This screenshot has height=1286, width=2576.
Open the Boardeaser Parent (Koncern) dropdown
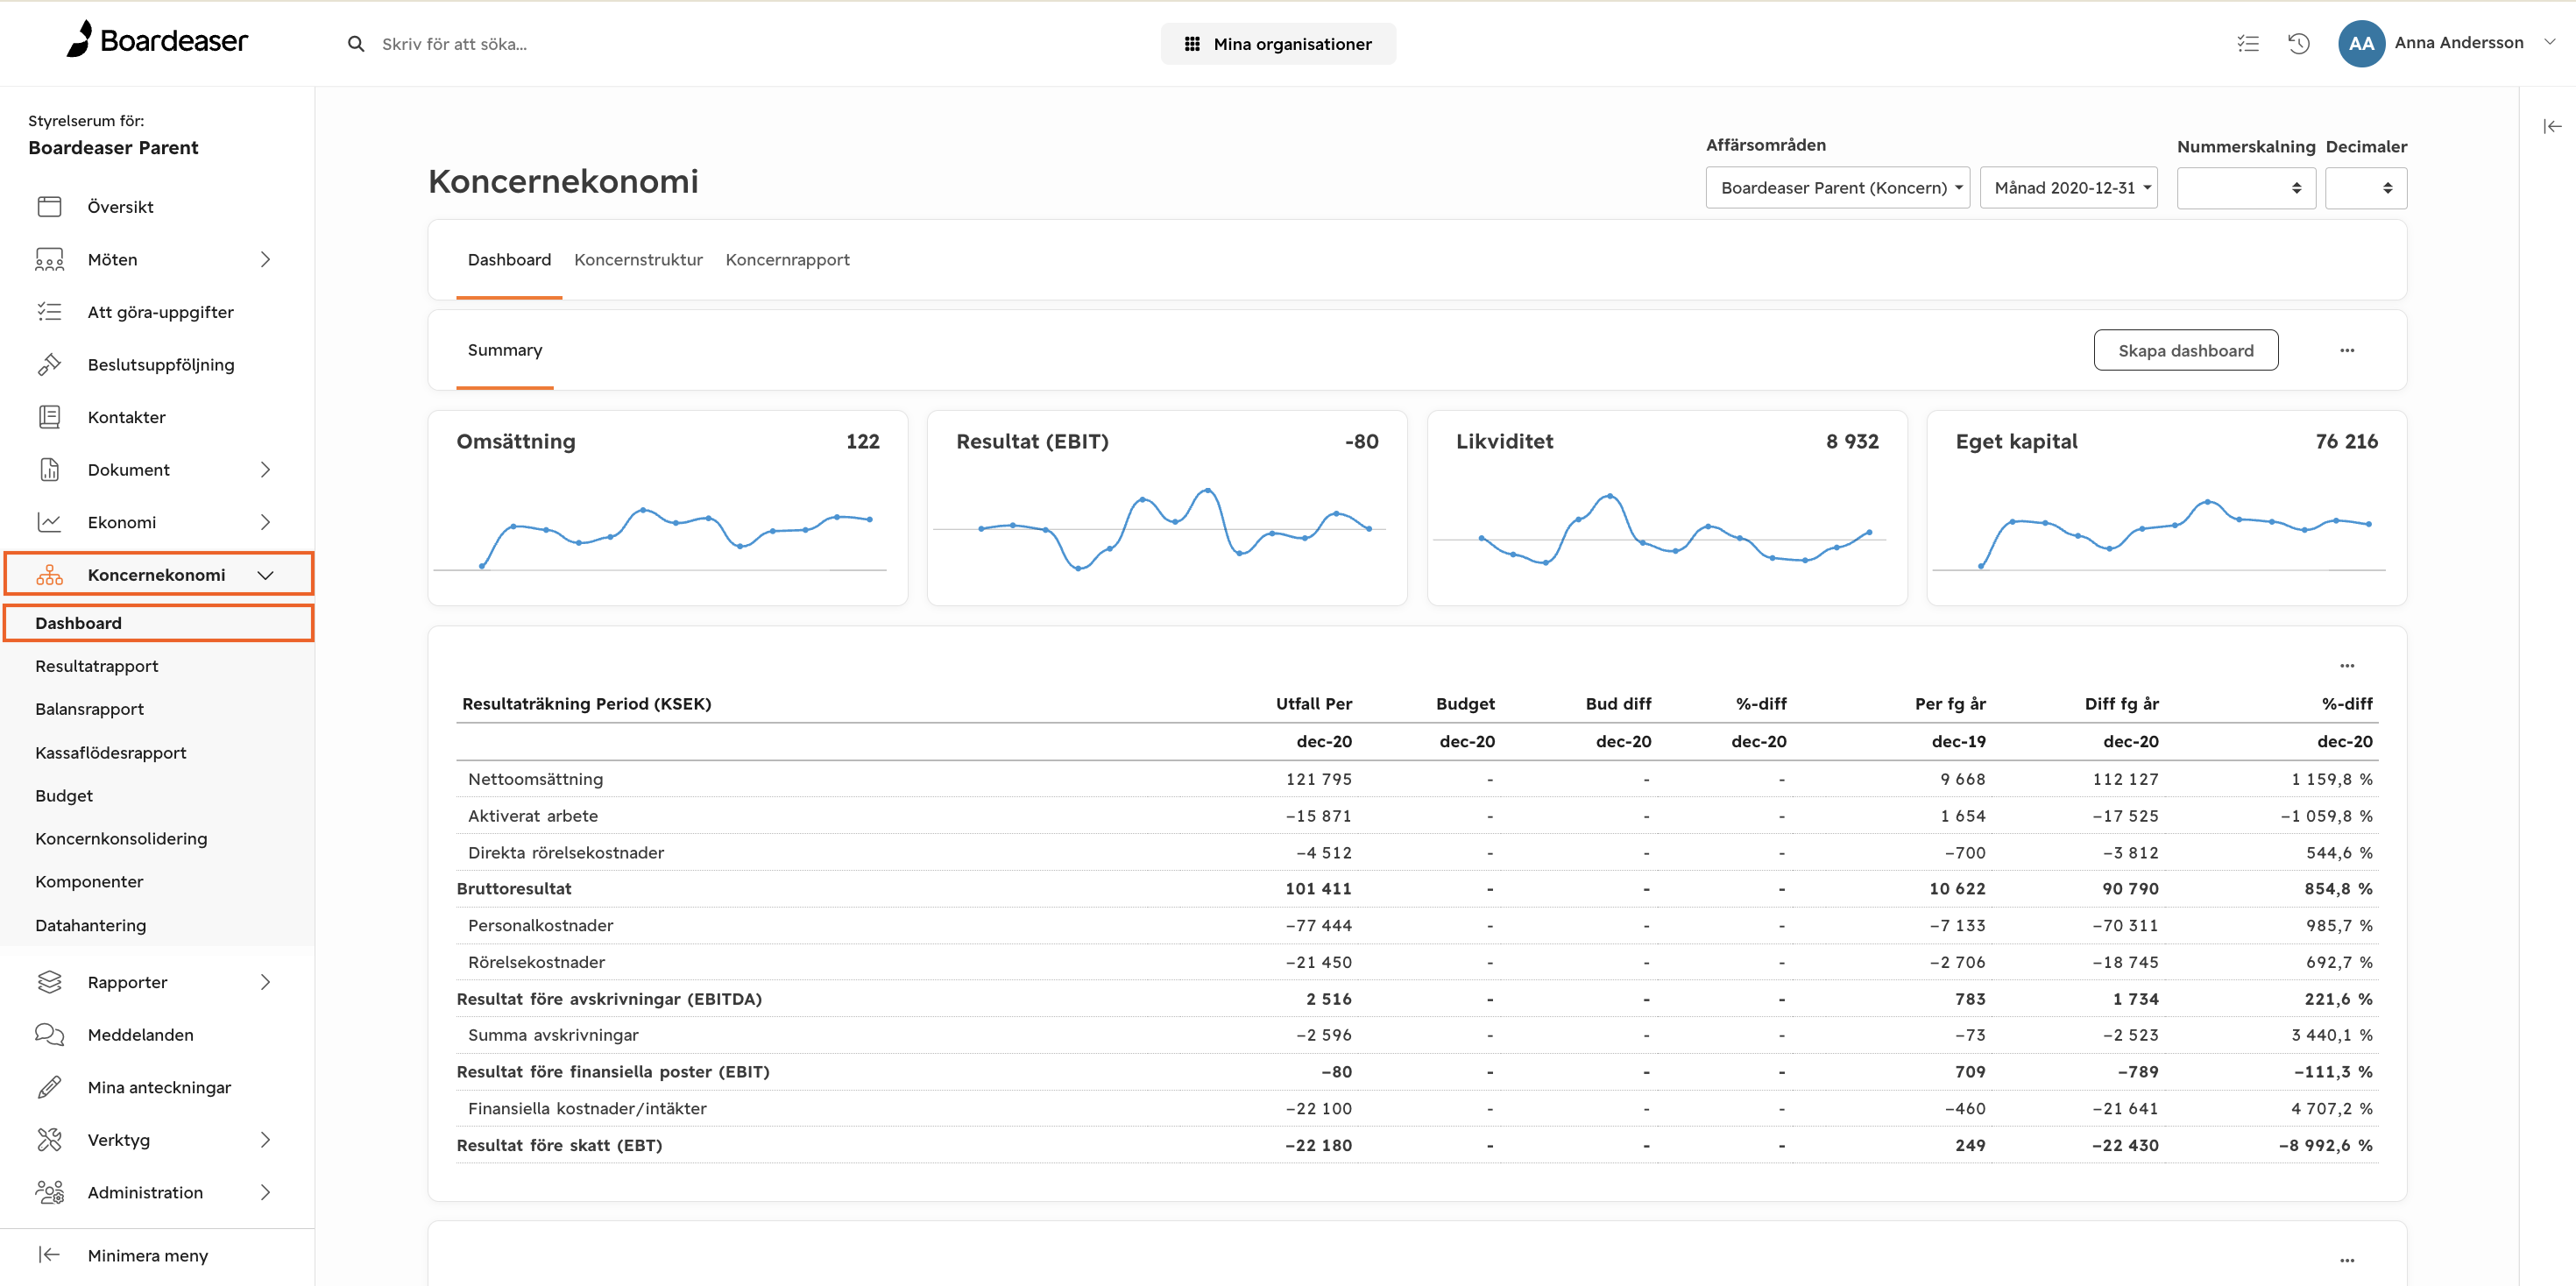(1837, 188)
